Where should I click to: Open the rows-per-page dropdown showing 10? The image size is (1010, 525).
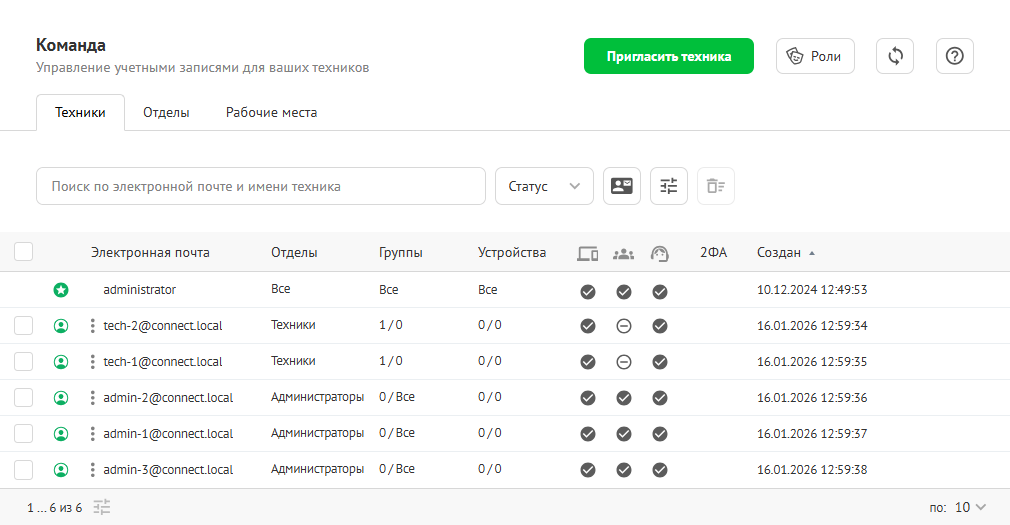pos(969,507)
